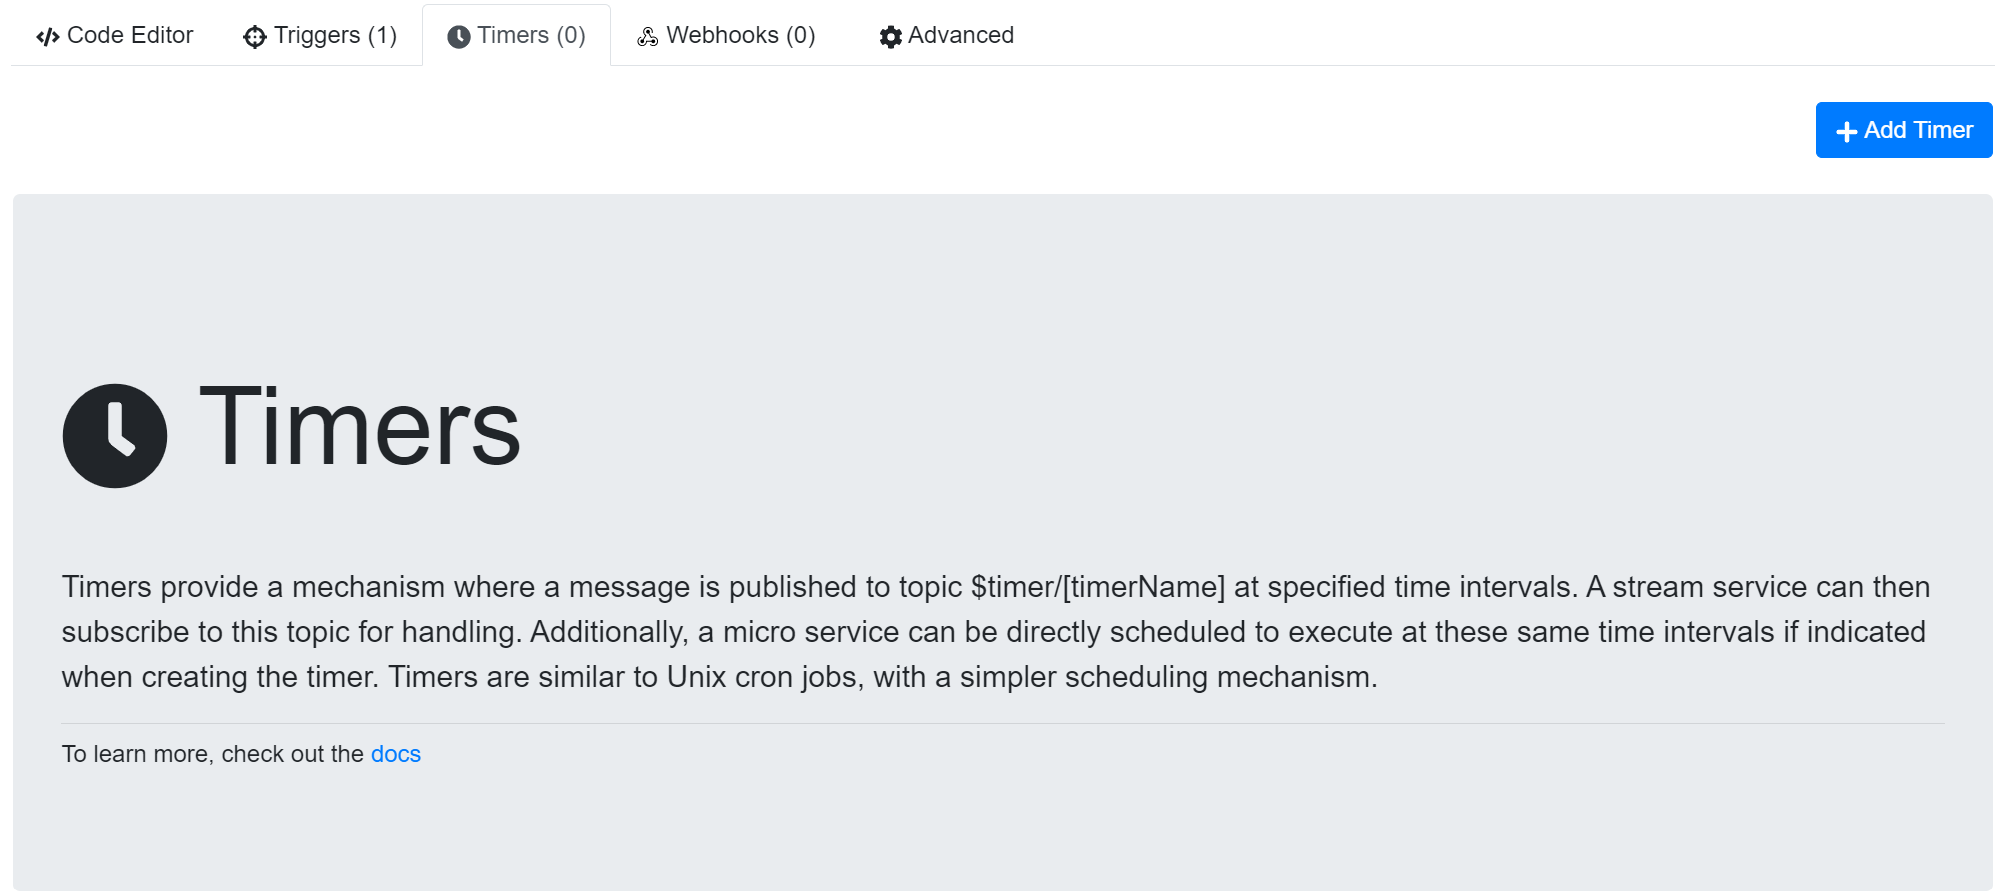Click the "To learn more, check out the" text

[x=212, y=754]
